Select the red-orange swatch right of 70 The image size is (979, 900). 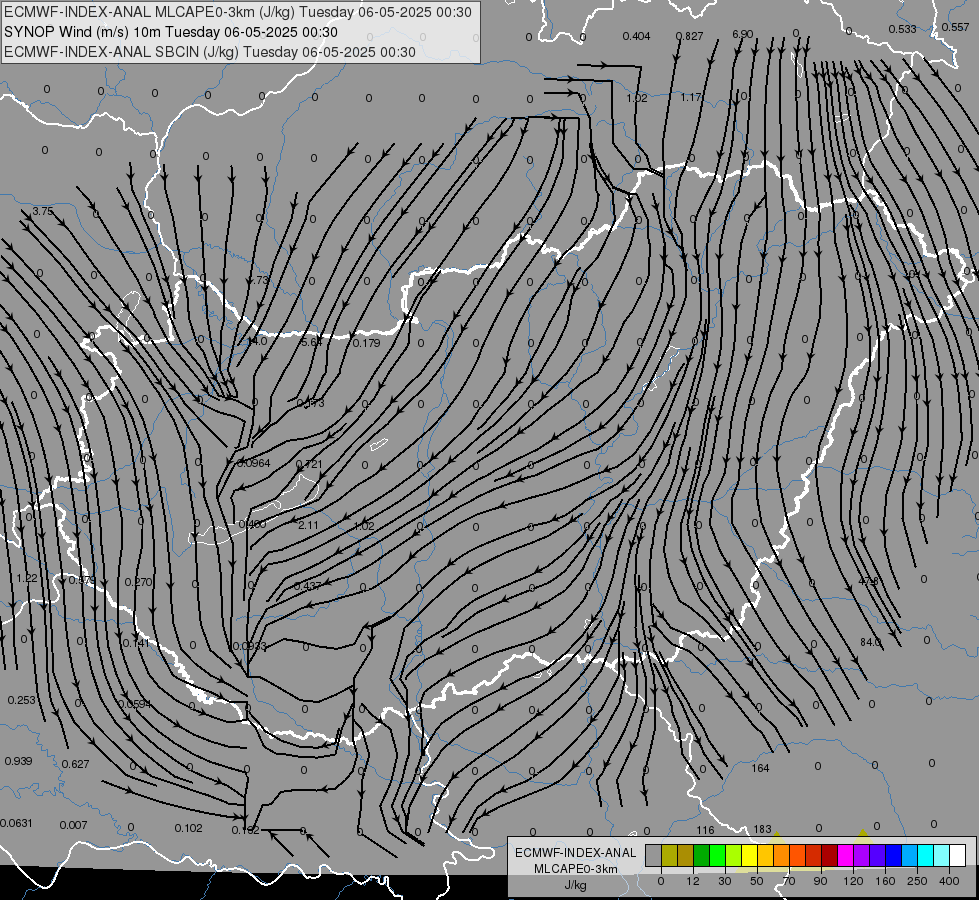coord(798,855)
